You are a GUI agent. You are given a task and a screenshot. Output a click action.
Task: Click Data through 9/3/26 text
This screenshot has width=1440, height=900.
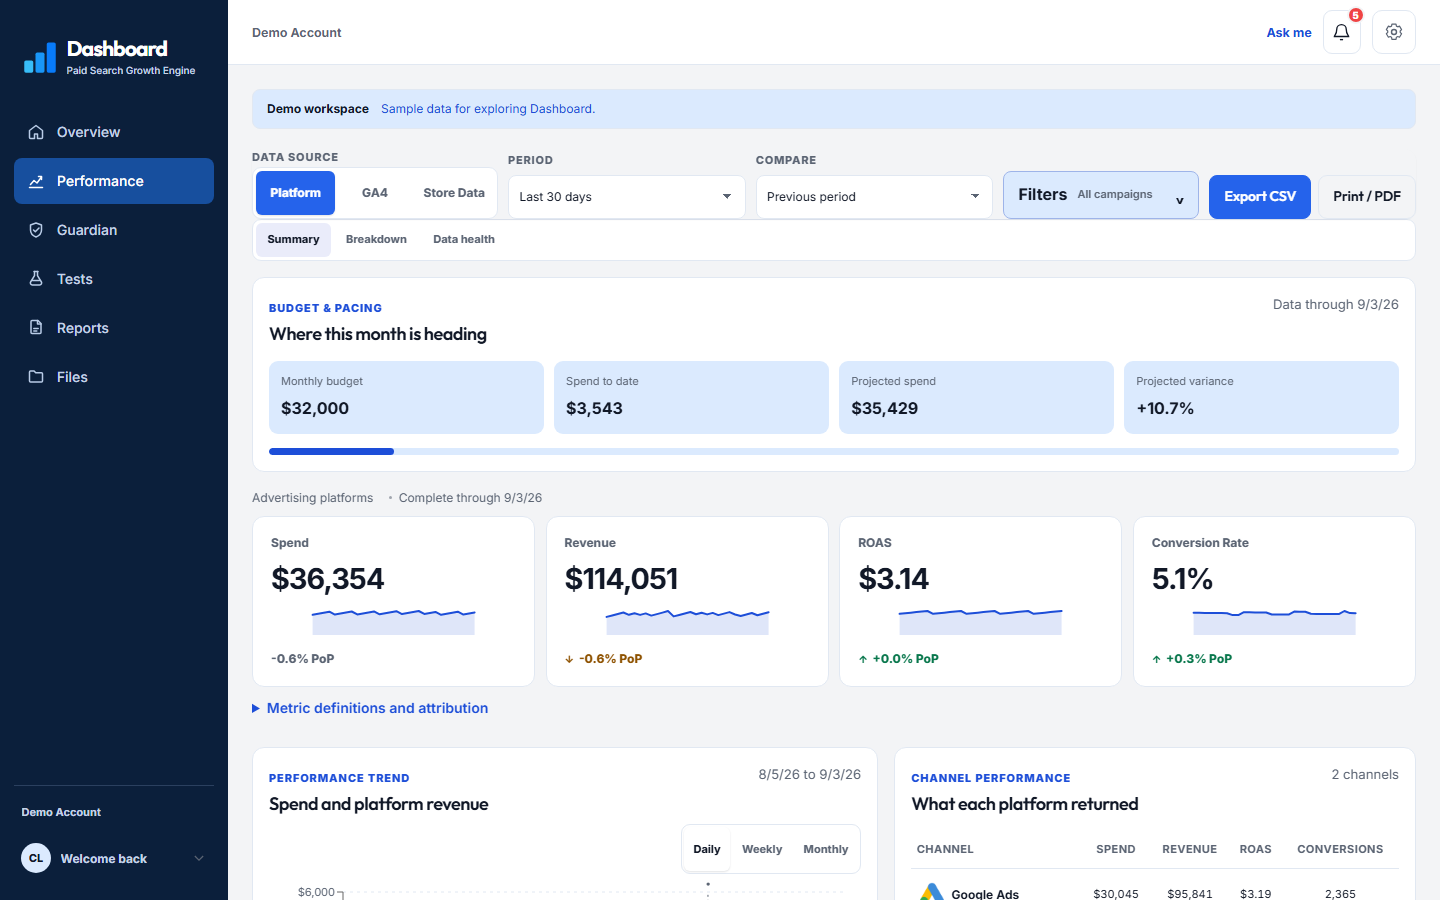click(1336, 304)
